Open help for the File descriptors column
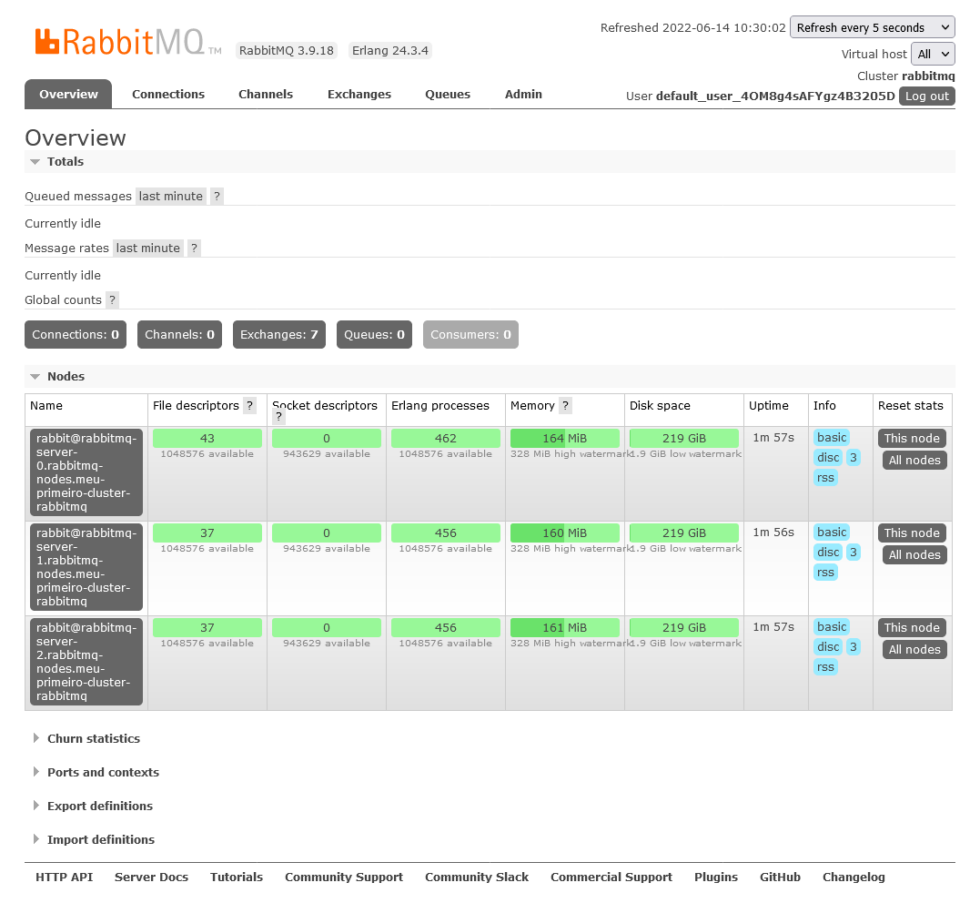 coord(249,406)
